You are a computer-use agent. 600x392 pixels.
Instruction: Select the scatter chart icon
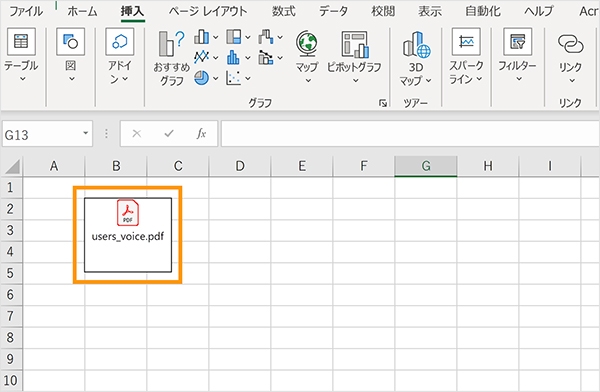click(x=233, y=78)
